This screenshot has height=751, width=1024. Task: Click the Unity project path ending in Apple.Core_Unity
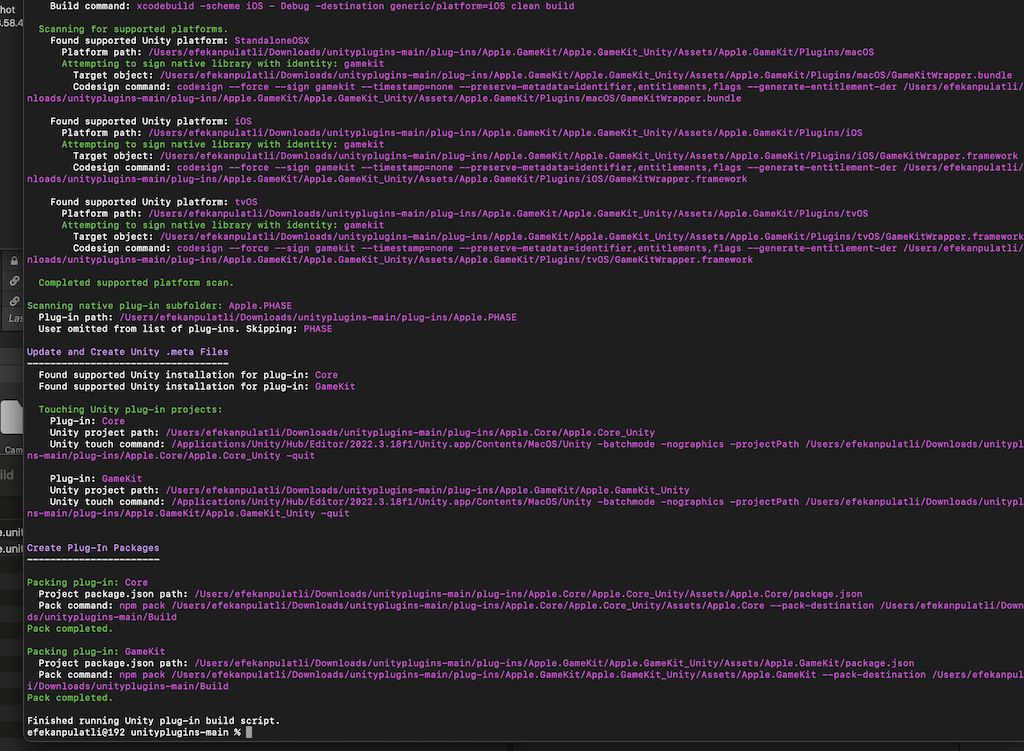click(x=410, y=432)
